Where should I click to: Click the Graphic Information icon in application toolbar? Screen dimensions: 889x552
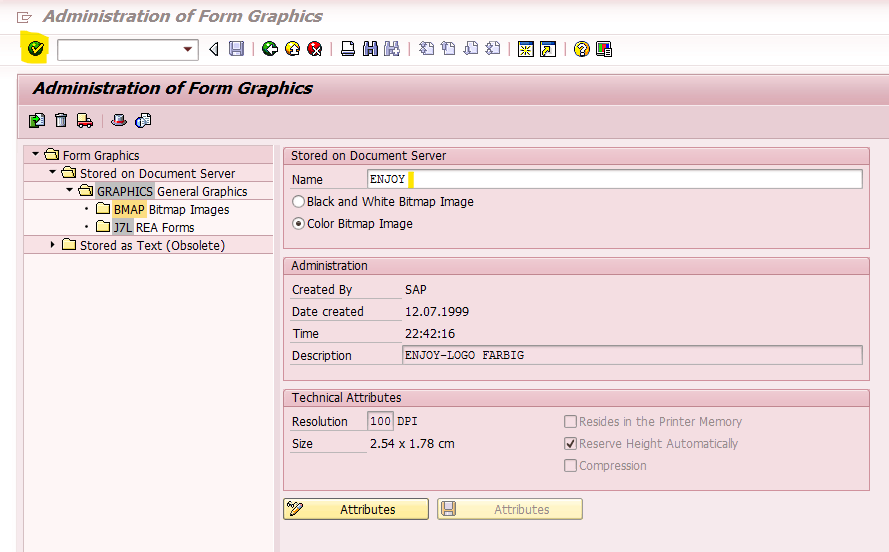pyautogui.click(x=143, y=120)
